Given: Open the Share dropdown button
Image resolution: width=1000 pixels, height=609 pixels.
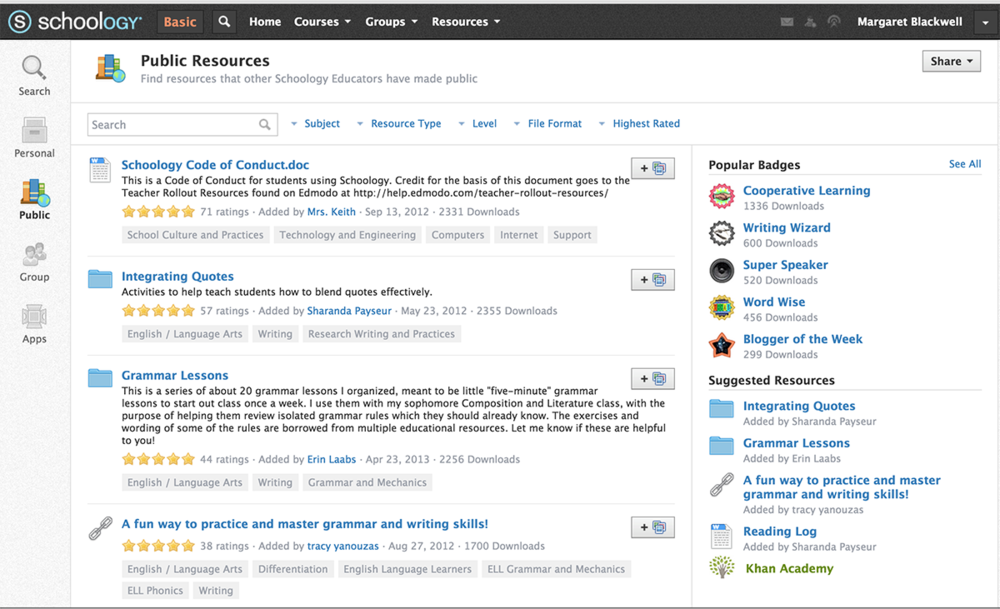Looking at the screenshot, I should (x=951, y=61).
